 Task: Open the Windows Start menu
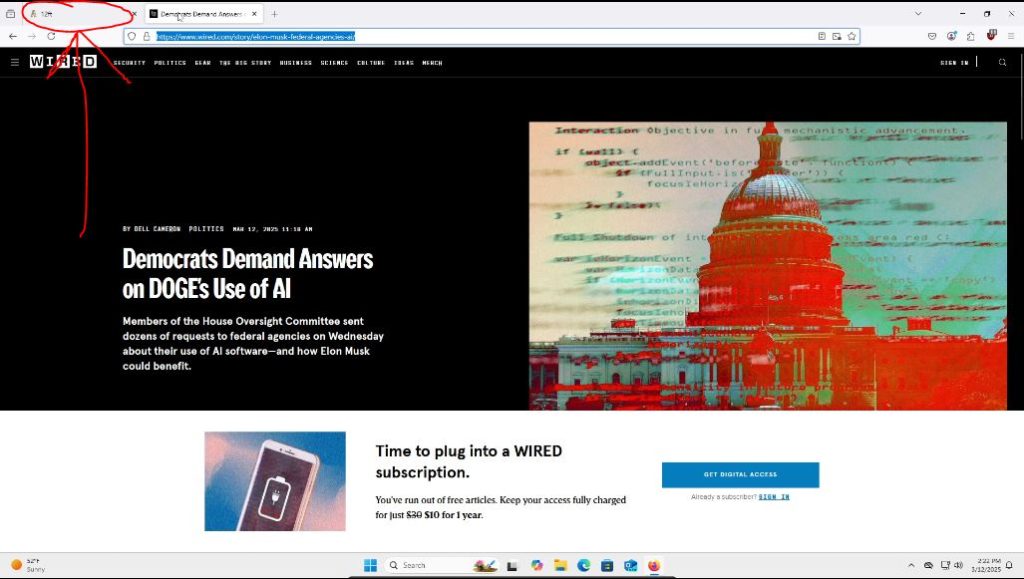point(370,565)
